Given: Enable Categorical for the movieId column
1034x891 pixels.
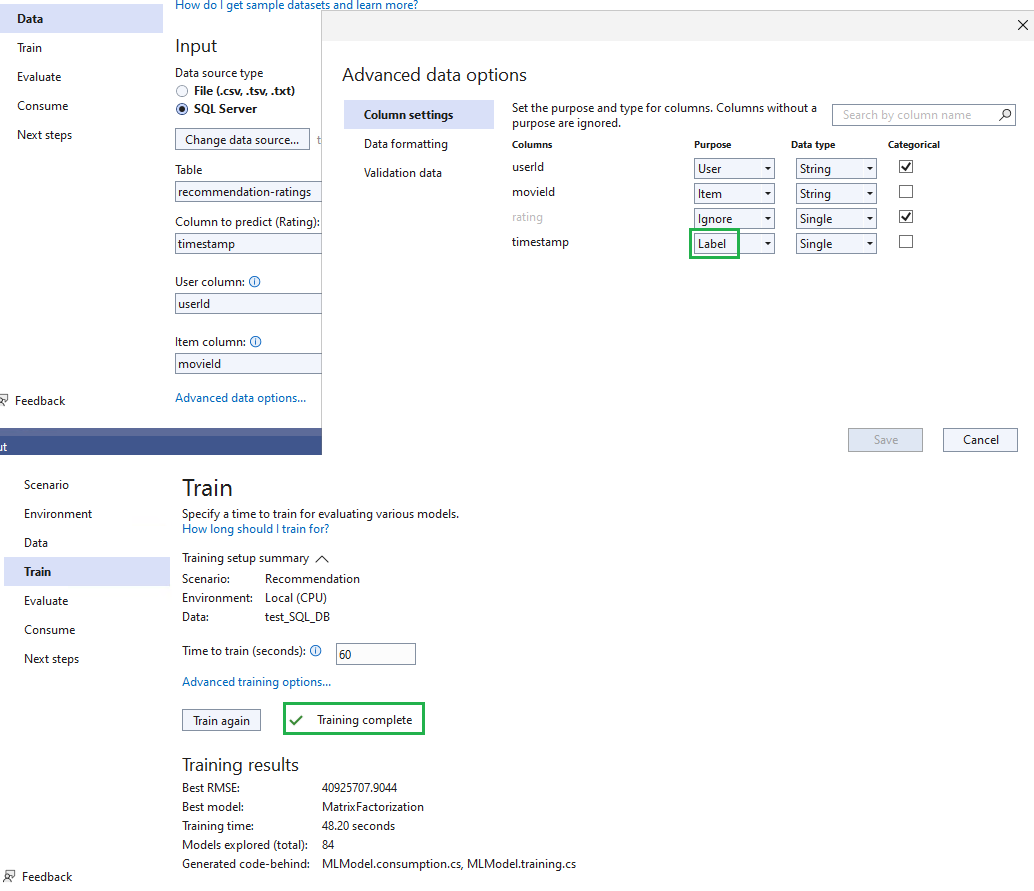Looking at the screenshot, I should click(x=906, y=192).
